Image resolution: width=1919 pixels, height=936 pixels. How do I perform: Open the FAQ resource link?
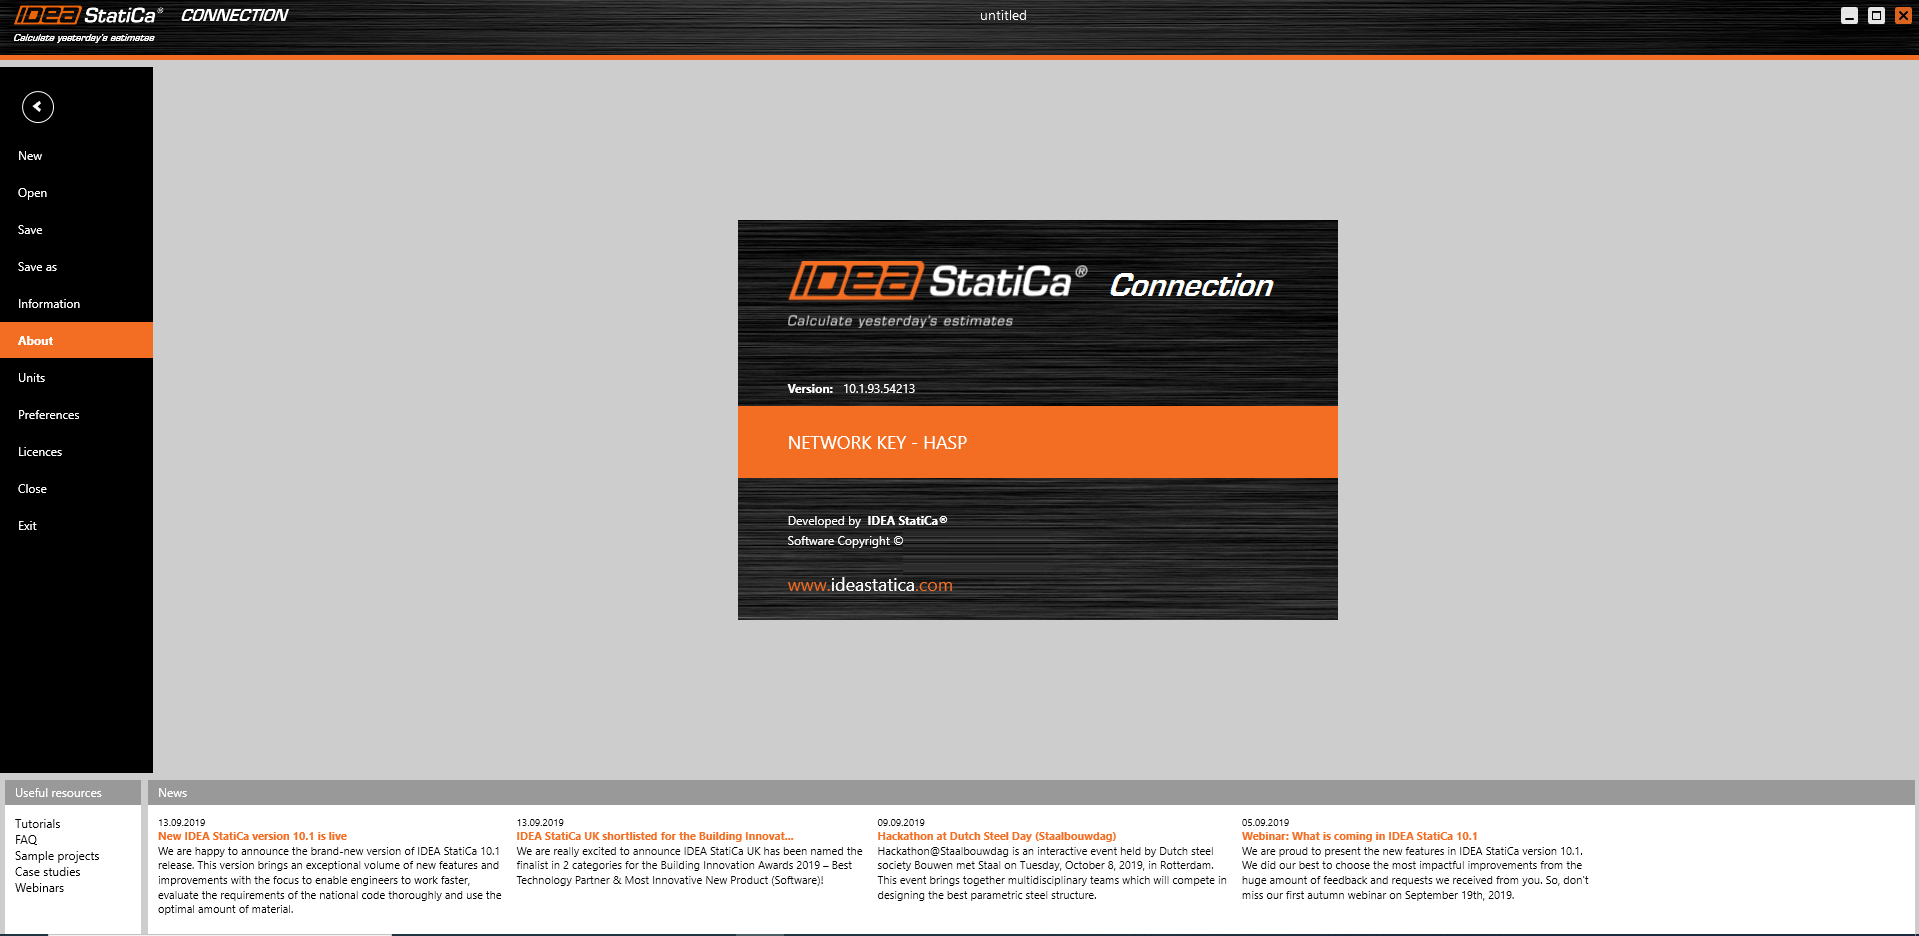[26, 840]
